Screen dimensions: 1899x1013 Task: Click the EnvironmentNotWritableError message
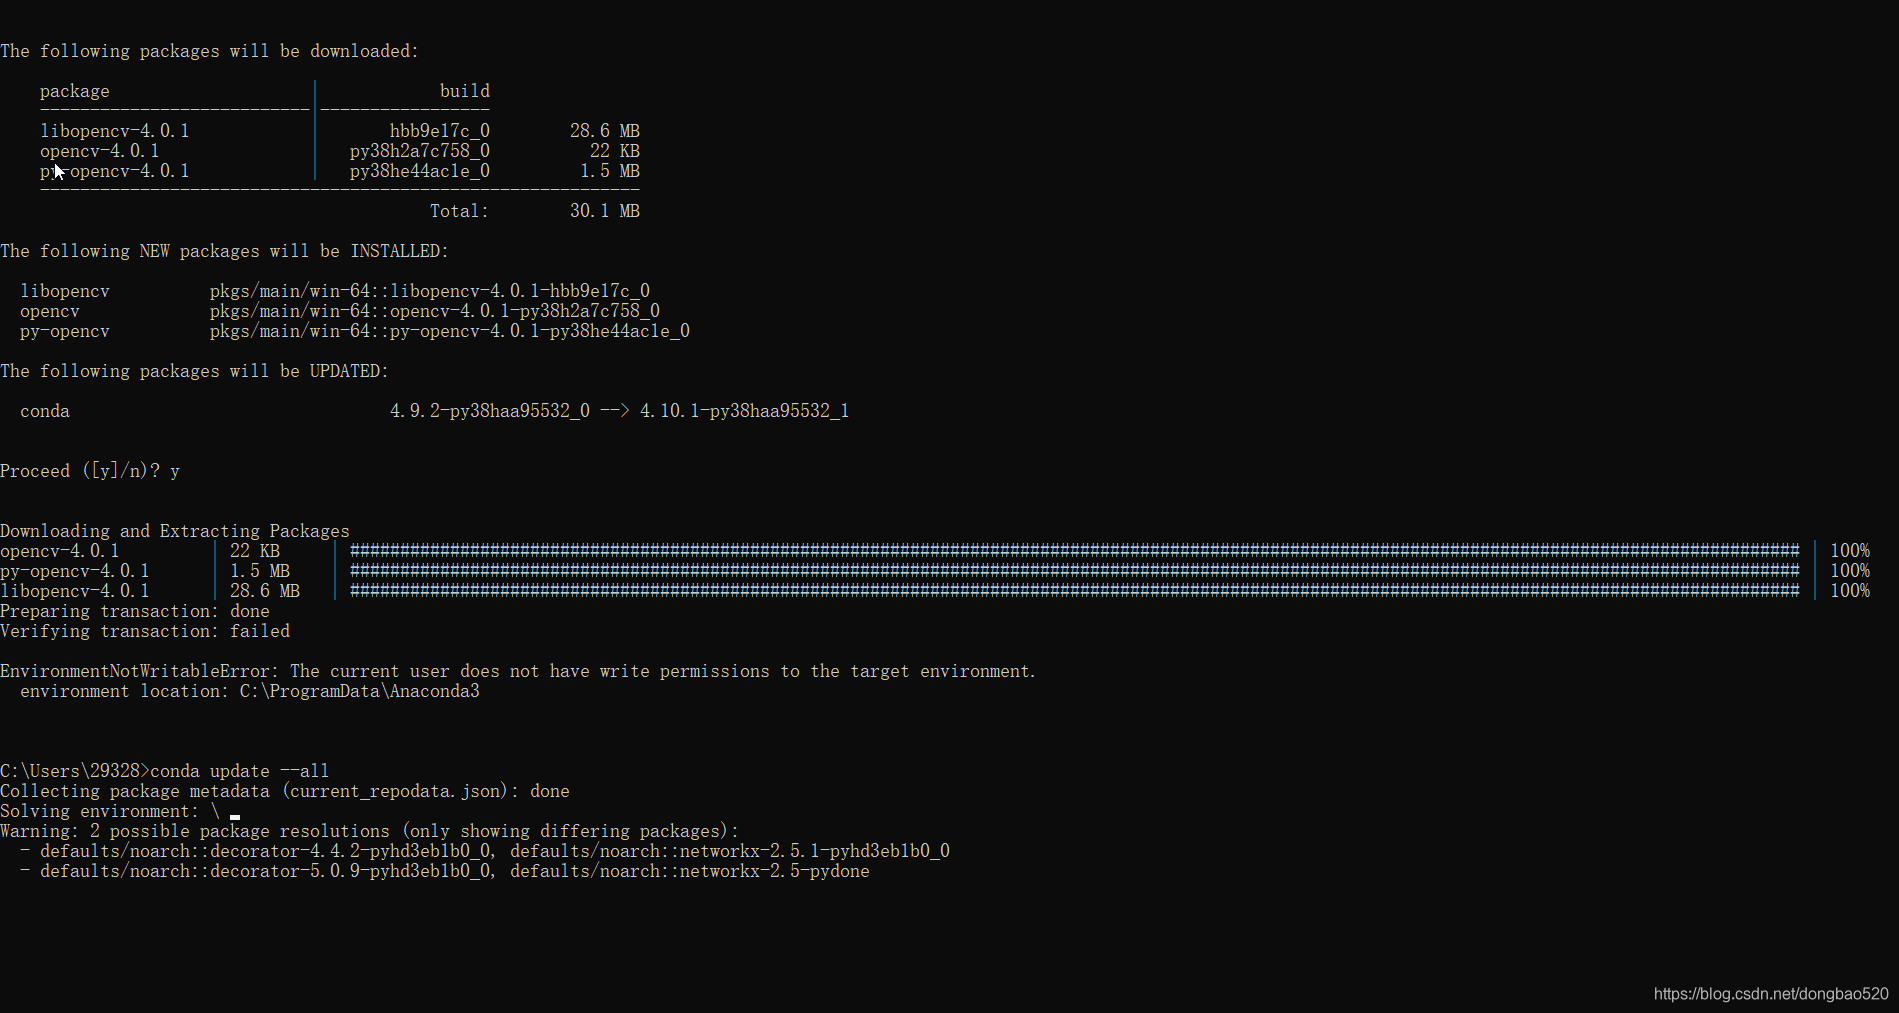(x=518, y=671)
